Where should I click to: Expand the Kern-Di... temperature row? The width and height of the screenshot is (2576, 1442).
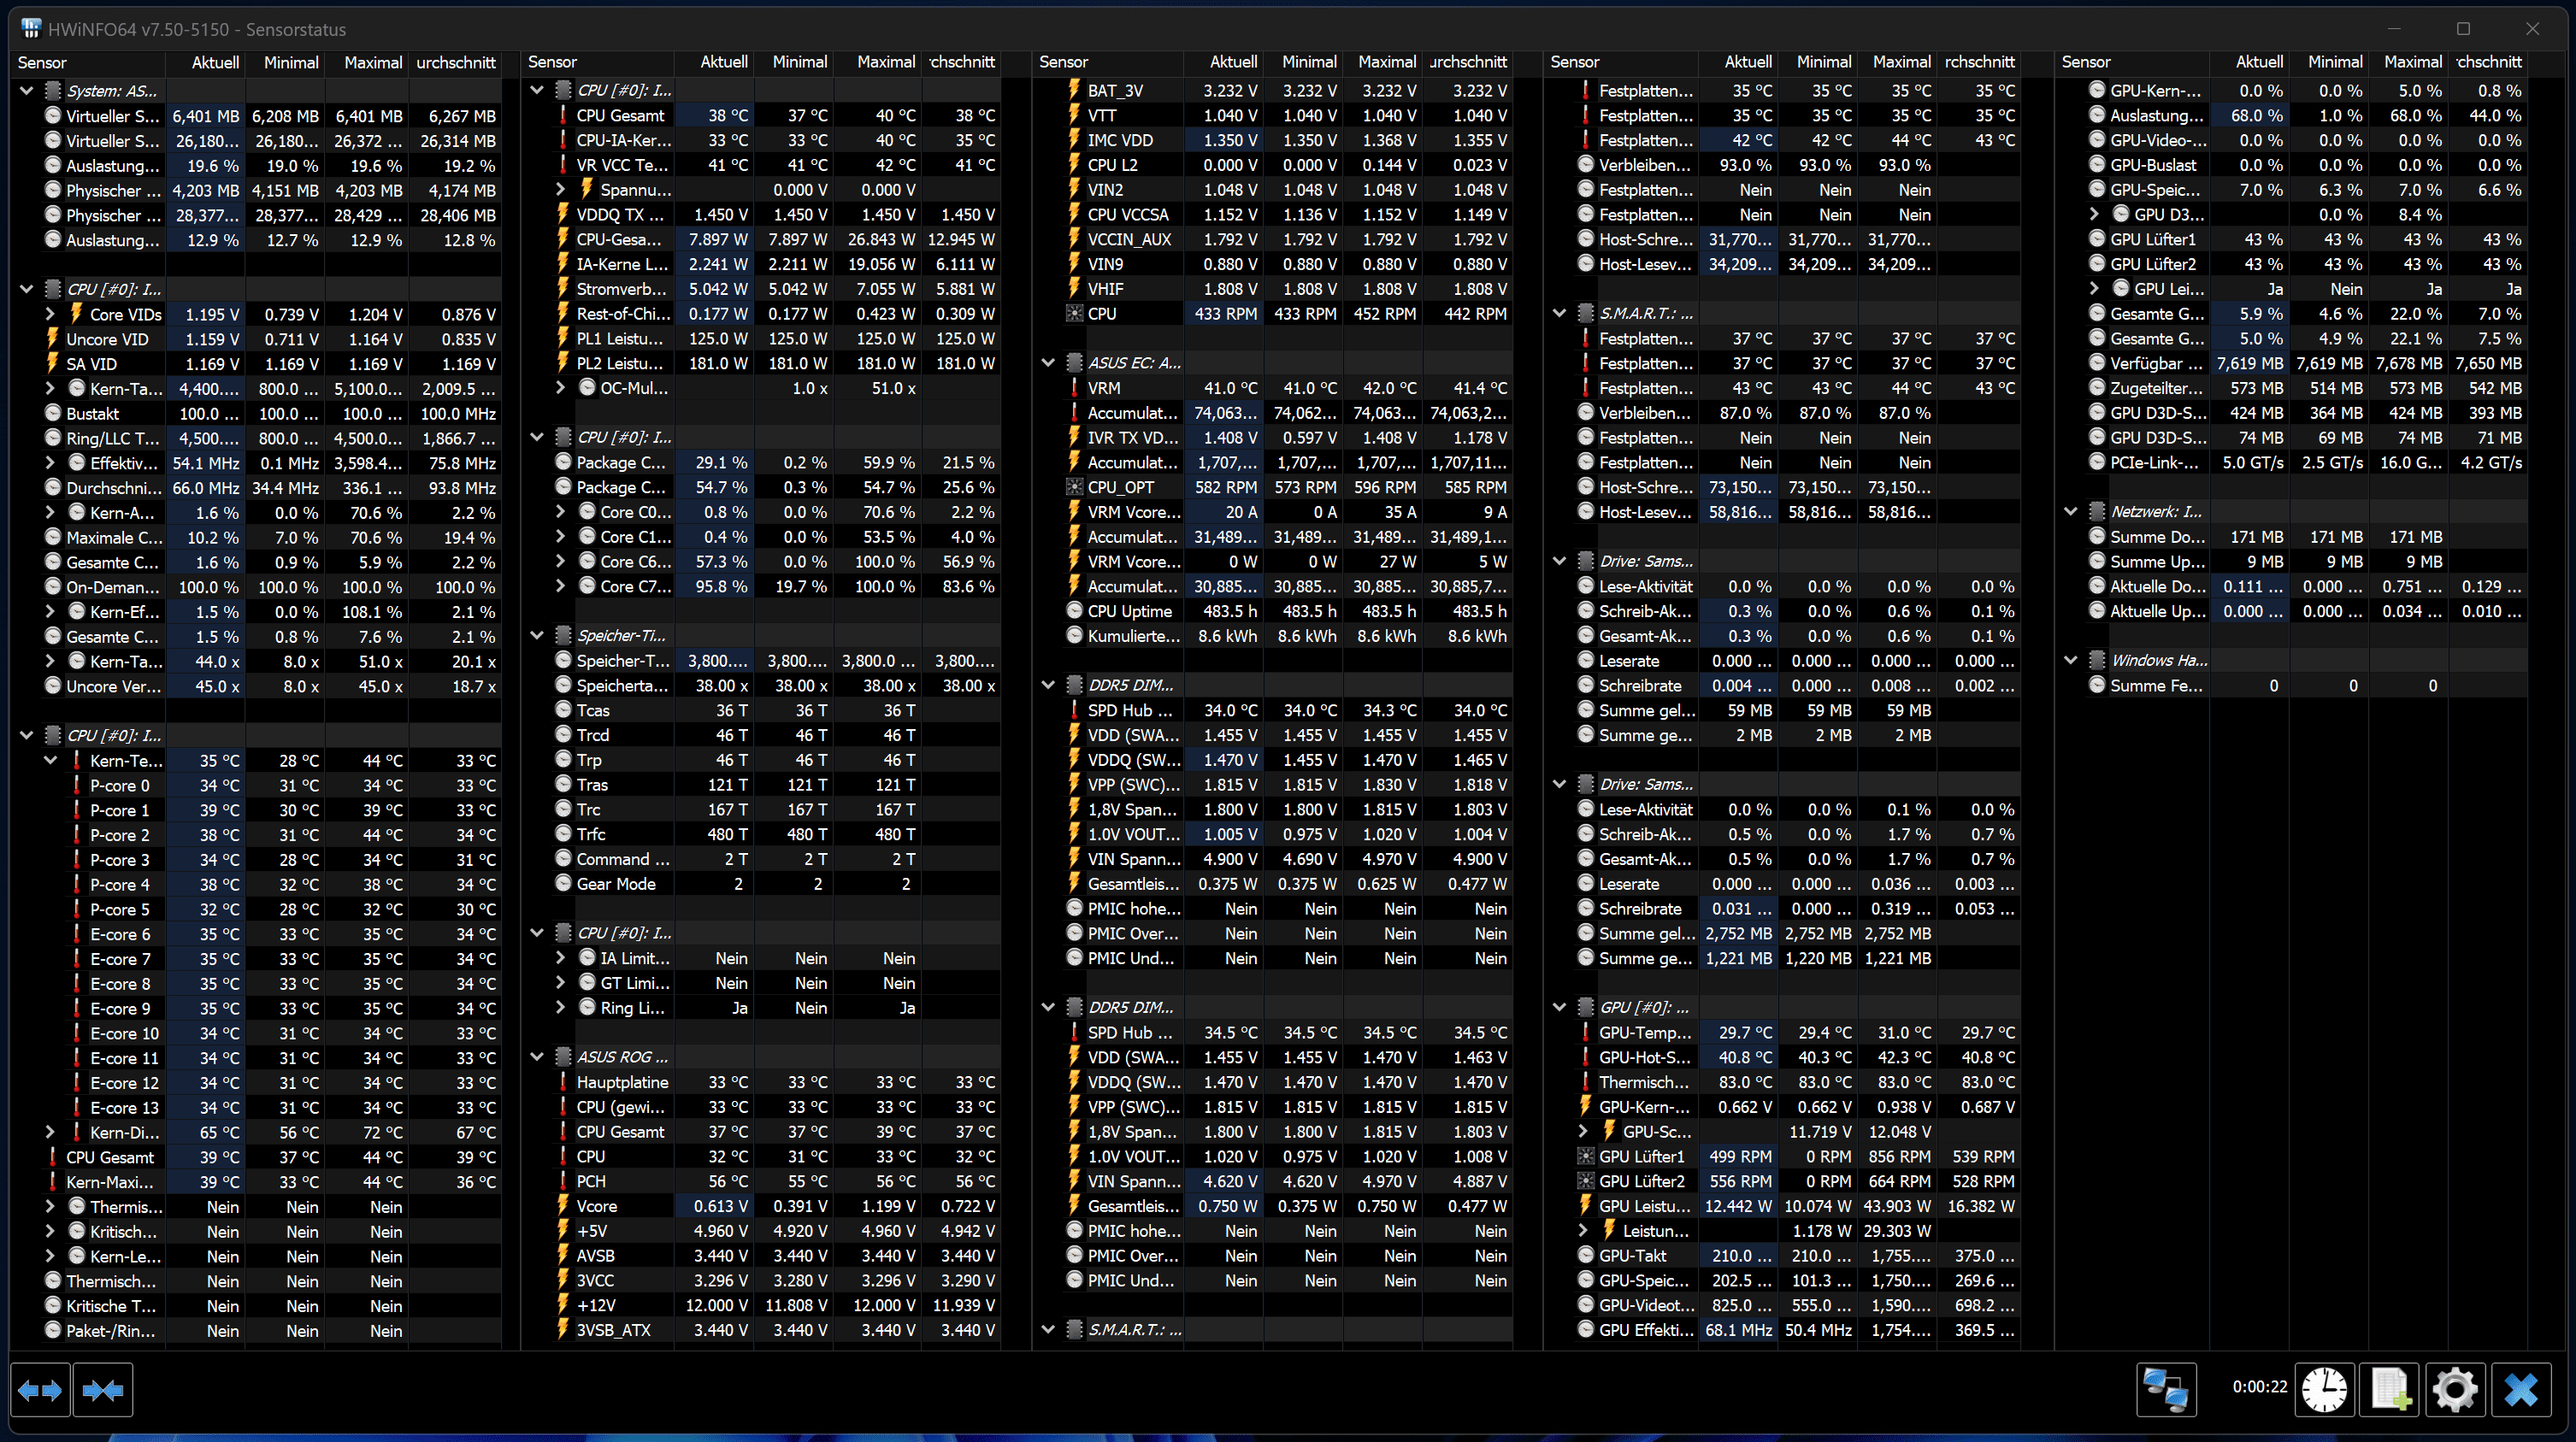click(x=50, y=1132)
